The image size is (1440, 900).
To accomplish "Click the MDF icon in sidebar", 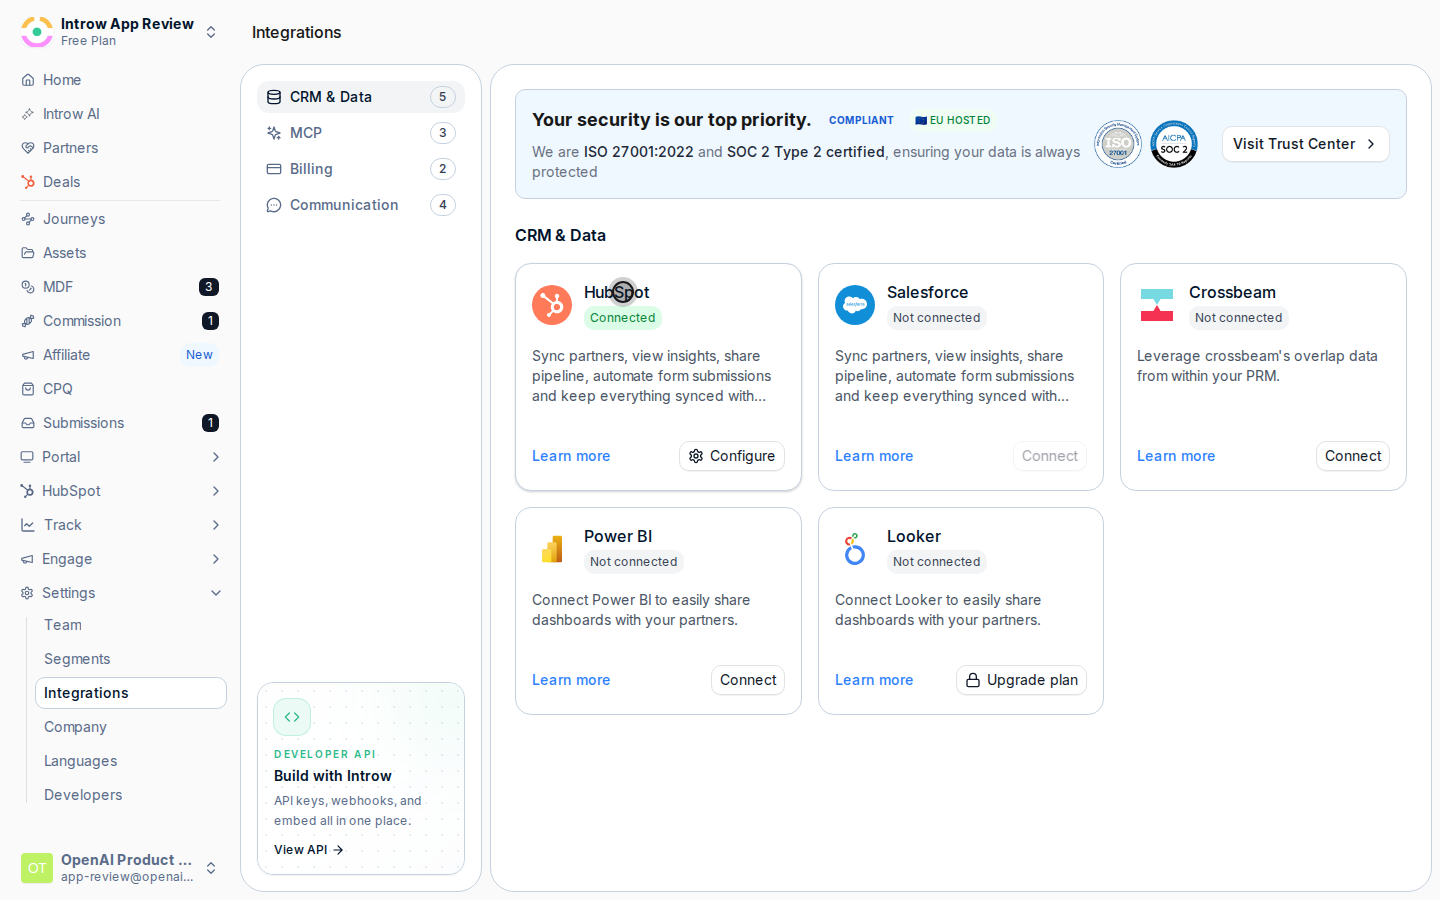I will point(28,287).
